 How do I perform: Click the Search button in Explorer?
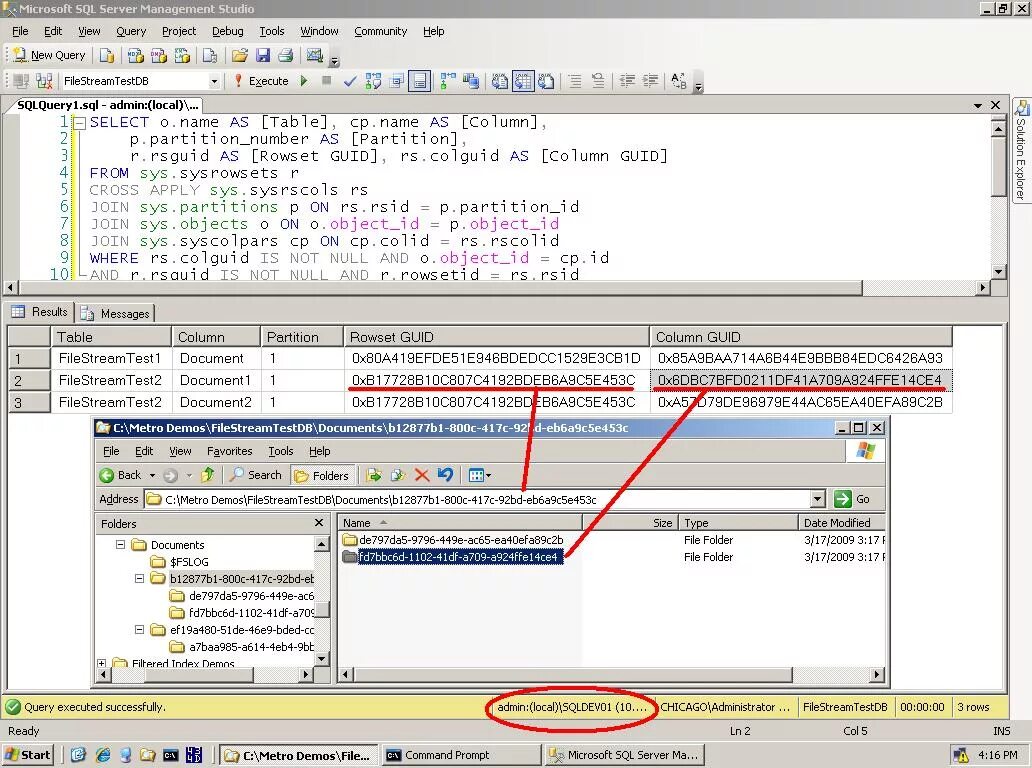[255, 475]
